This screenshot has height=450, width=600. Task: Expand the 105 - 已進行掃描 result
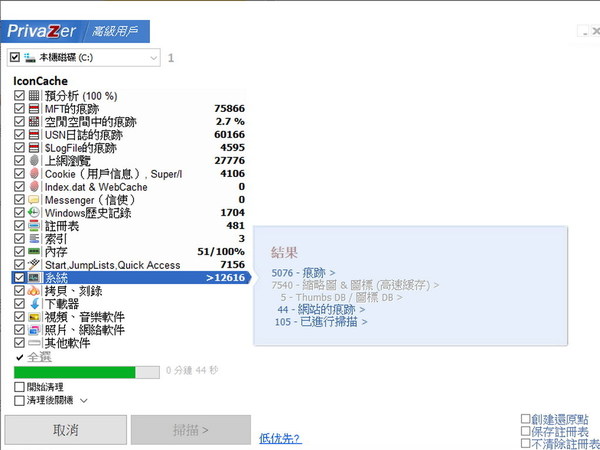(x=321, y=322)
